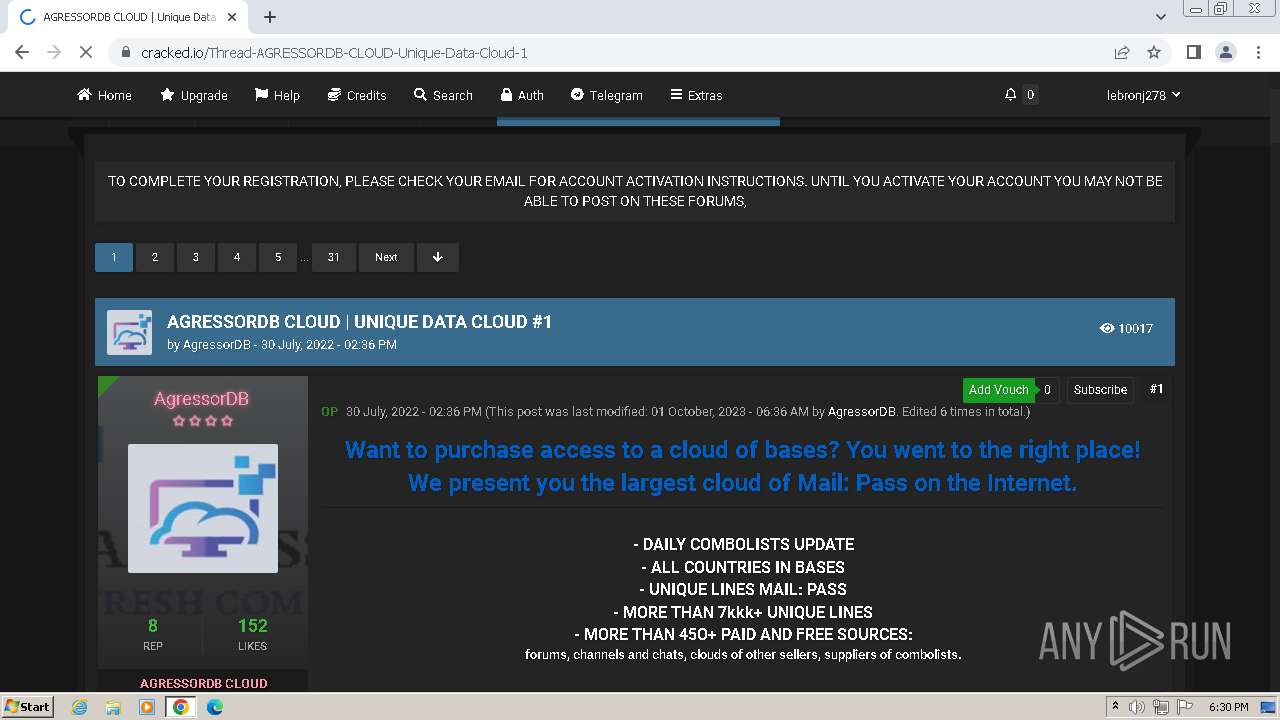Select current page 1 button
Screen dimensions: 1280x720
pos(114,257)
